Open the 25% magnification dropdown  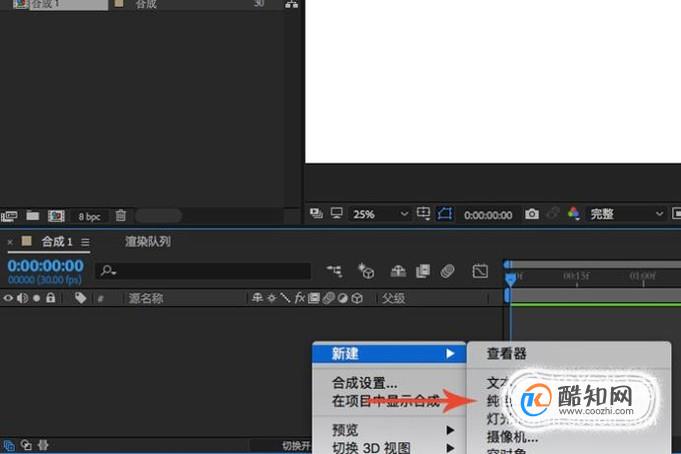click(380, 214)
